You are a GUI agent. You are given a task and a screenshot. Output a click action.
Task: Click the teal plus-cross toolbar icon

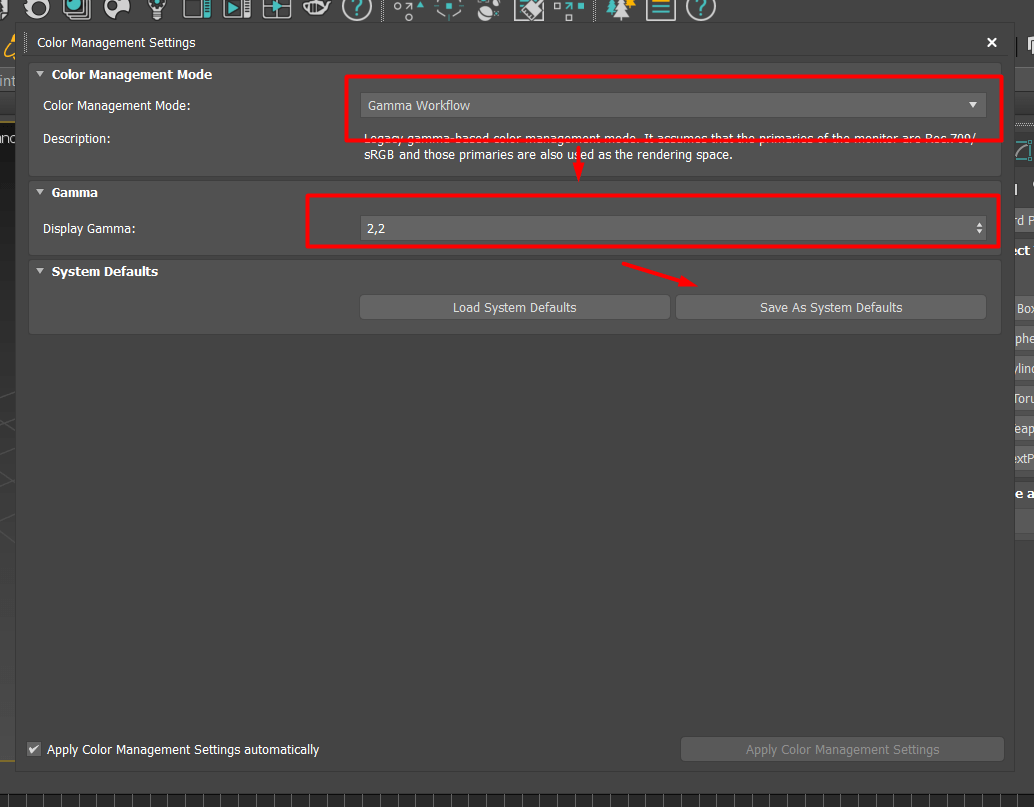tap(277, 9)
